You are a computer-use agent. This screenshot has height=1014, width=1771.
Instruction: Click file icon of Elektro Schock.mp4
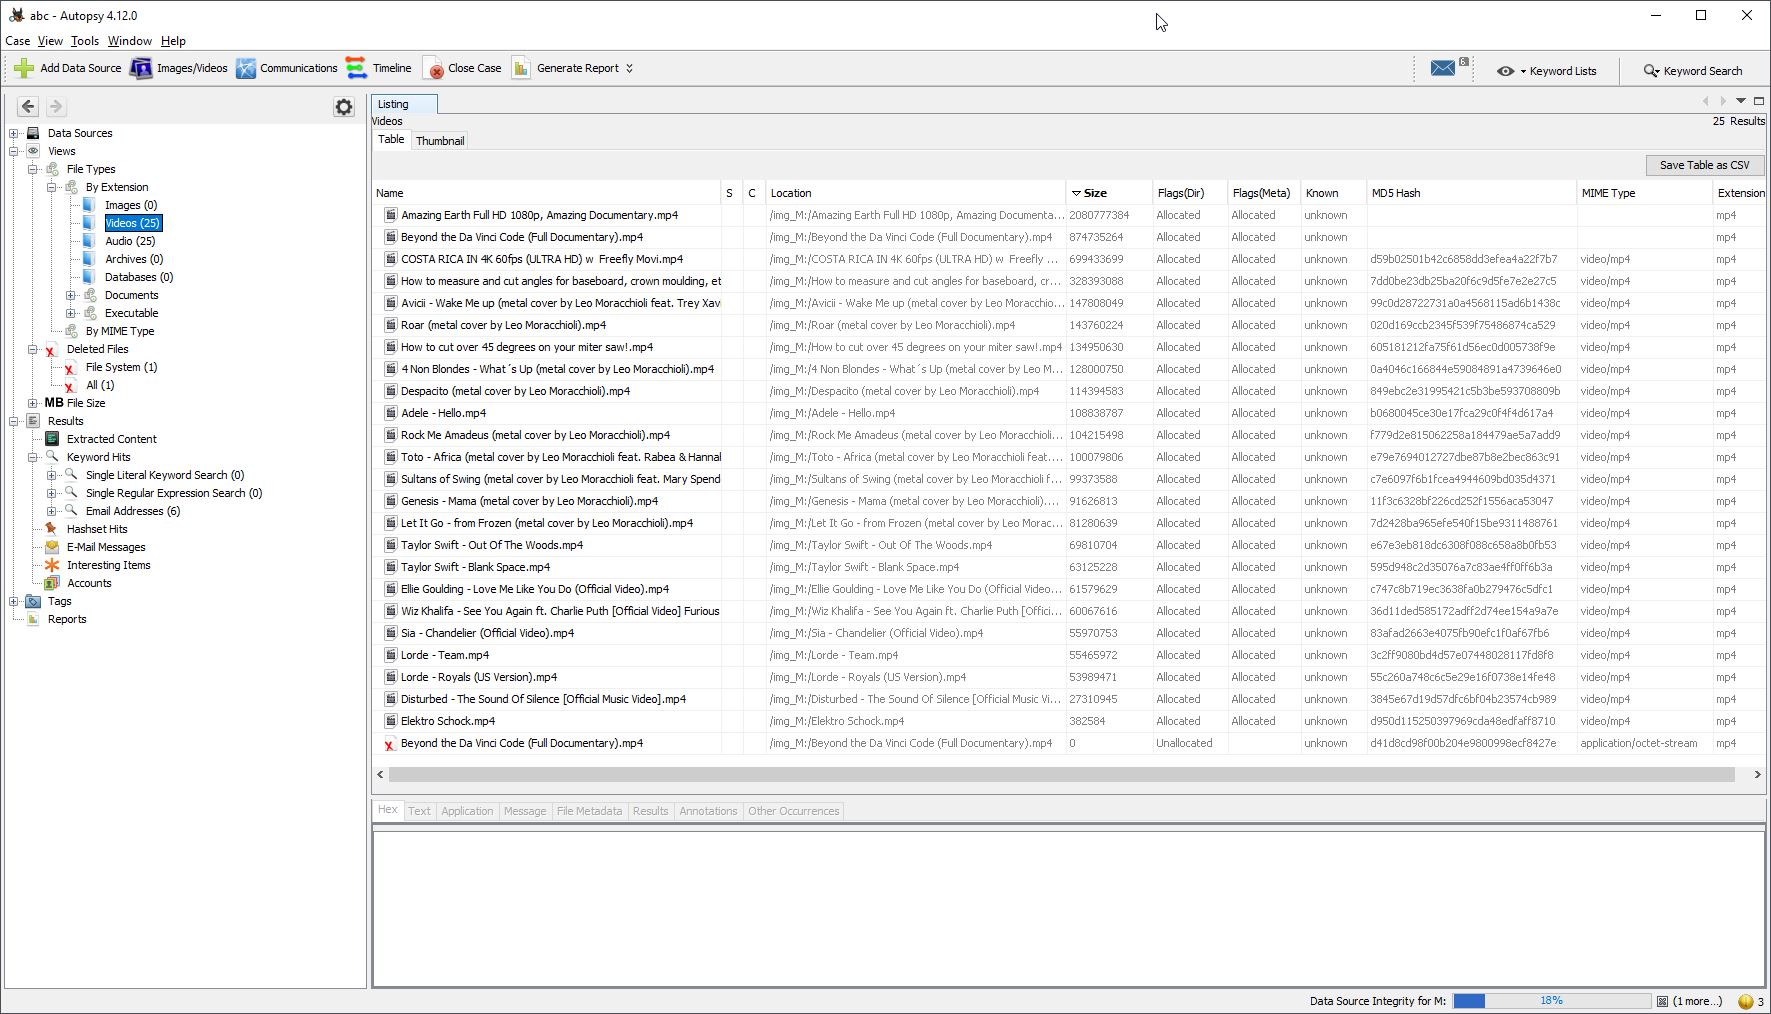click(391, 721)
